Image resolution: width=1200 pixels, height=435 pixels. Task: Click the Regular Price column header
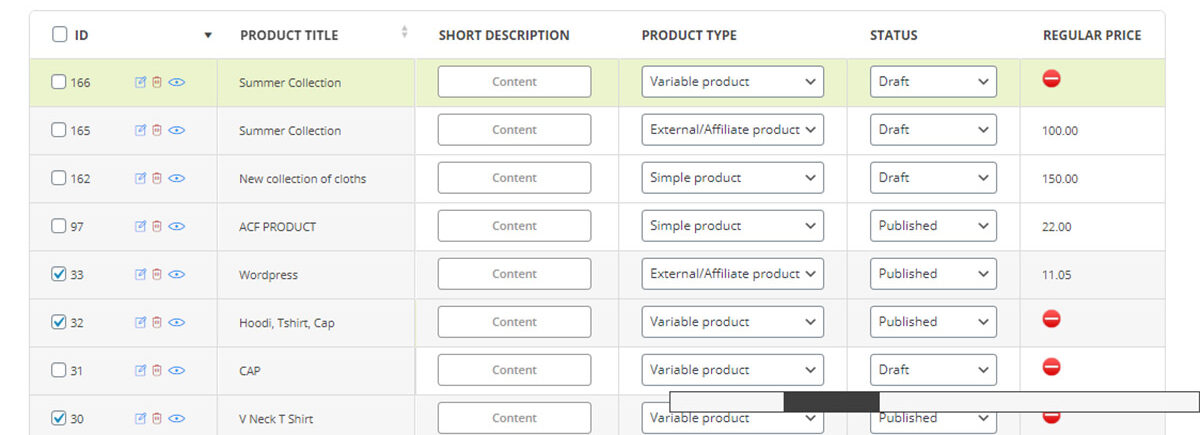(x=1091, y=35)
